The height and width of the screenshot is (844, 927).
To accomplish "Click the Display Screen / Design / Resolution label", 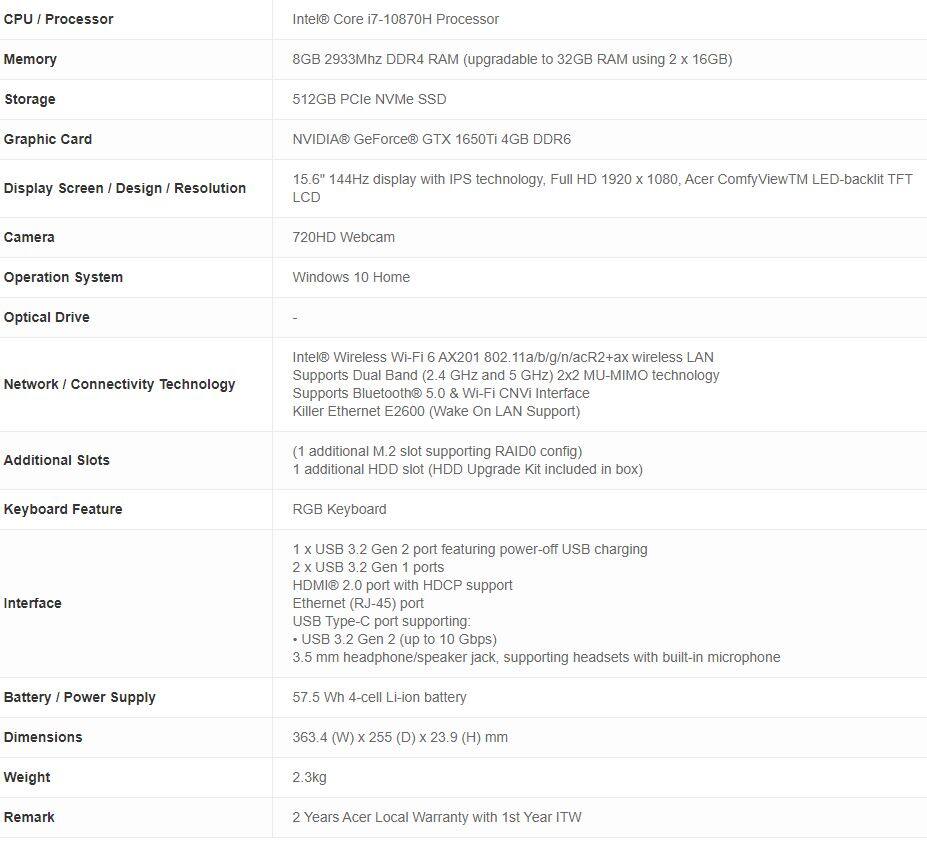I will pyautogui.click(x=125, y=188).
